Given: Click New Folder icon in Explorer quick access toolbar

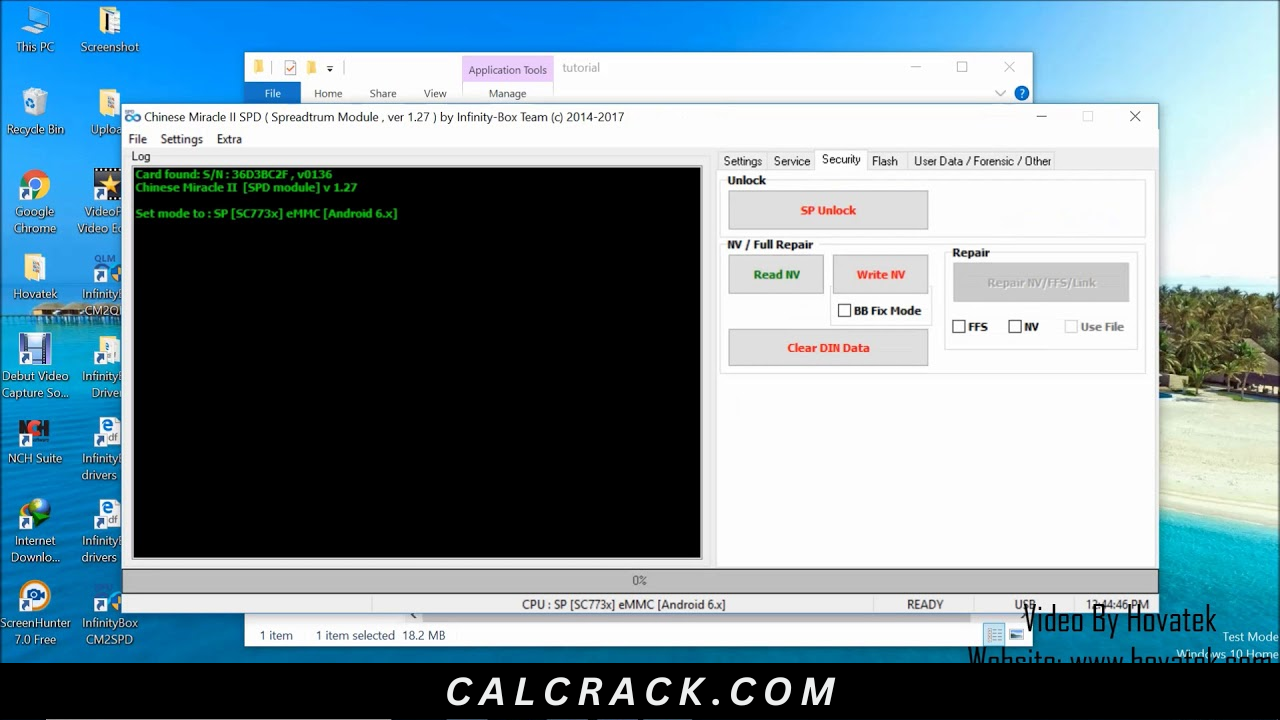Looking at the screenshot, I should 311,68.
